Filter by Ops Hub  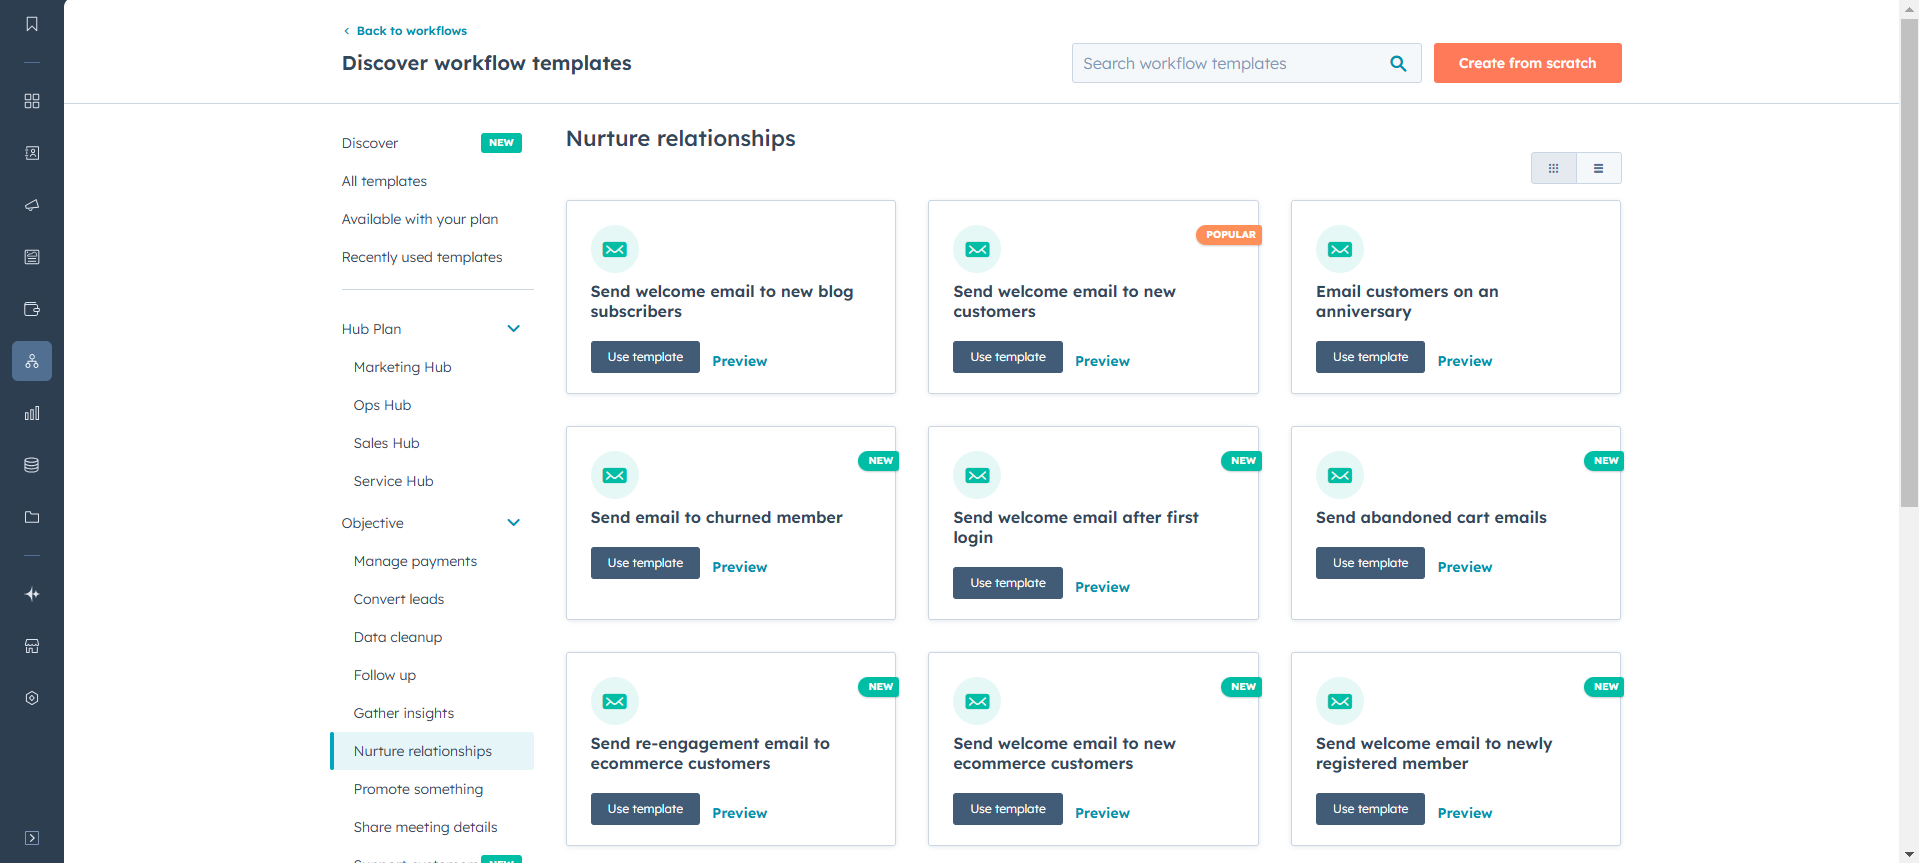tap(382, 405)
